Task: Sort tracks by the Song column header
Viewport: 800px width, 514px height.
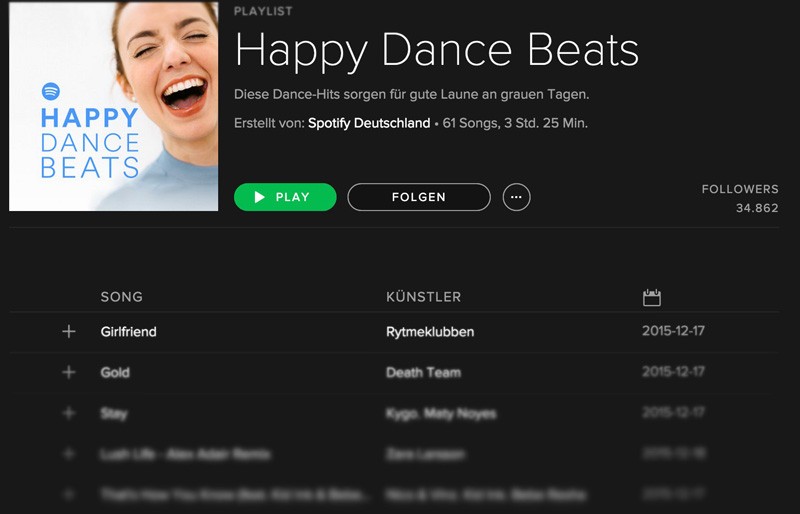Action: [x=121, y=297]
